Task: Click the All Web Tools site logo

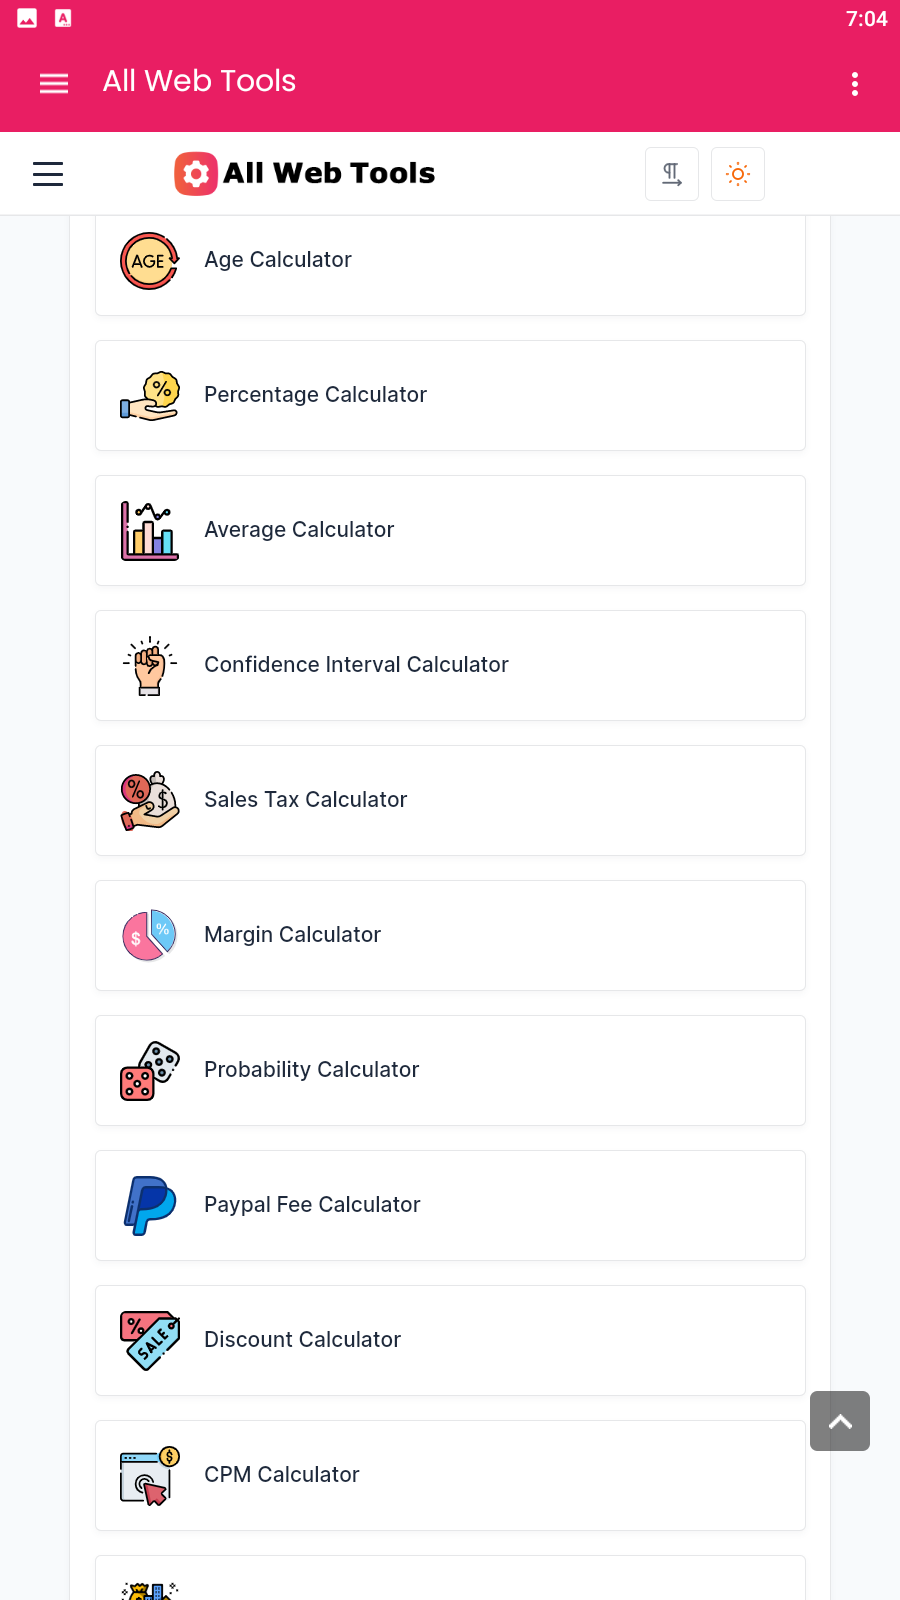Action: tap(305, 174)
